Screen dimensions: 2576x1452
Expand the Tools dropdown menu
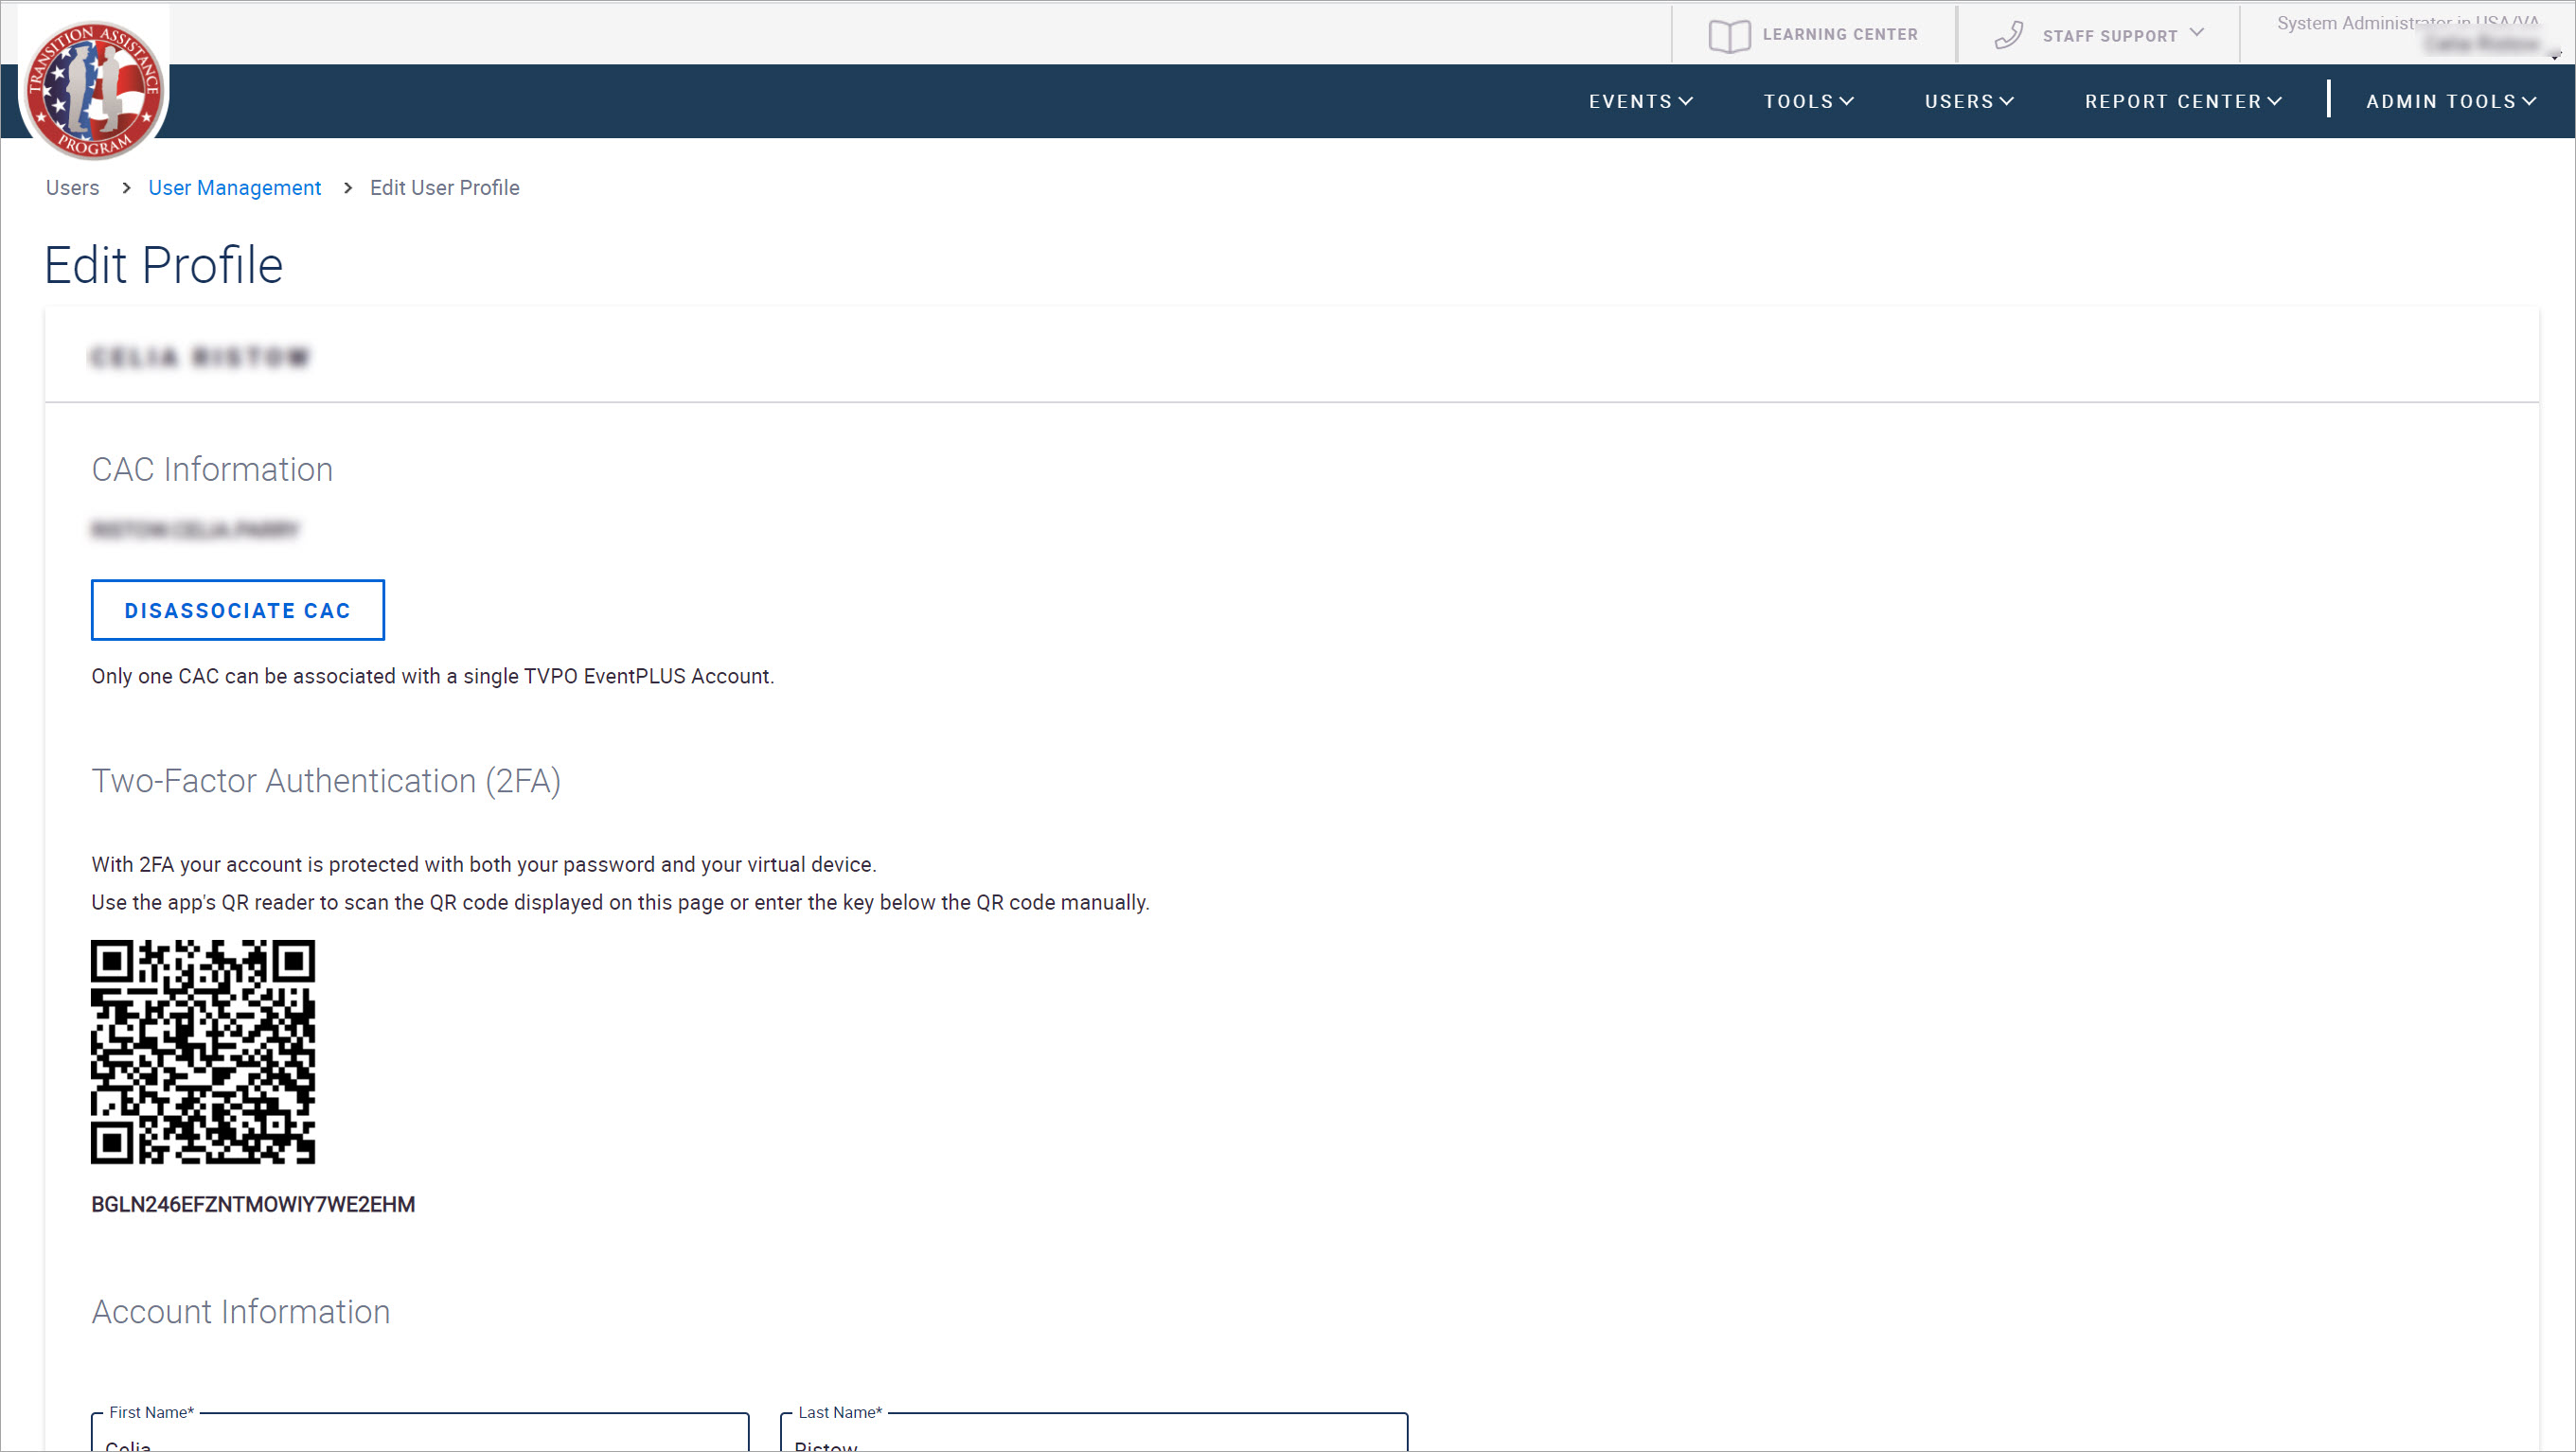1808,101
